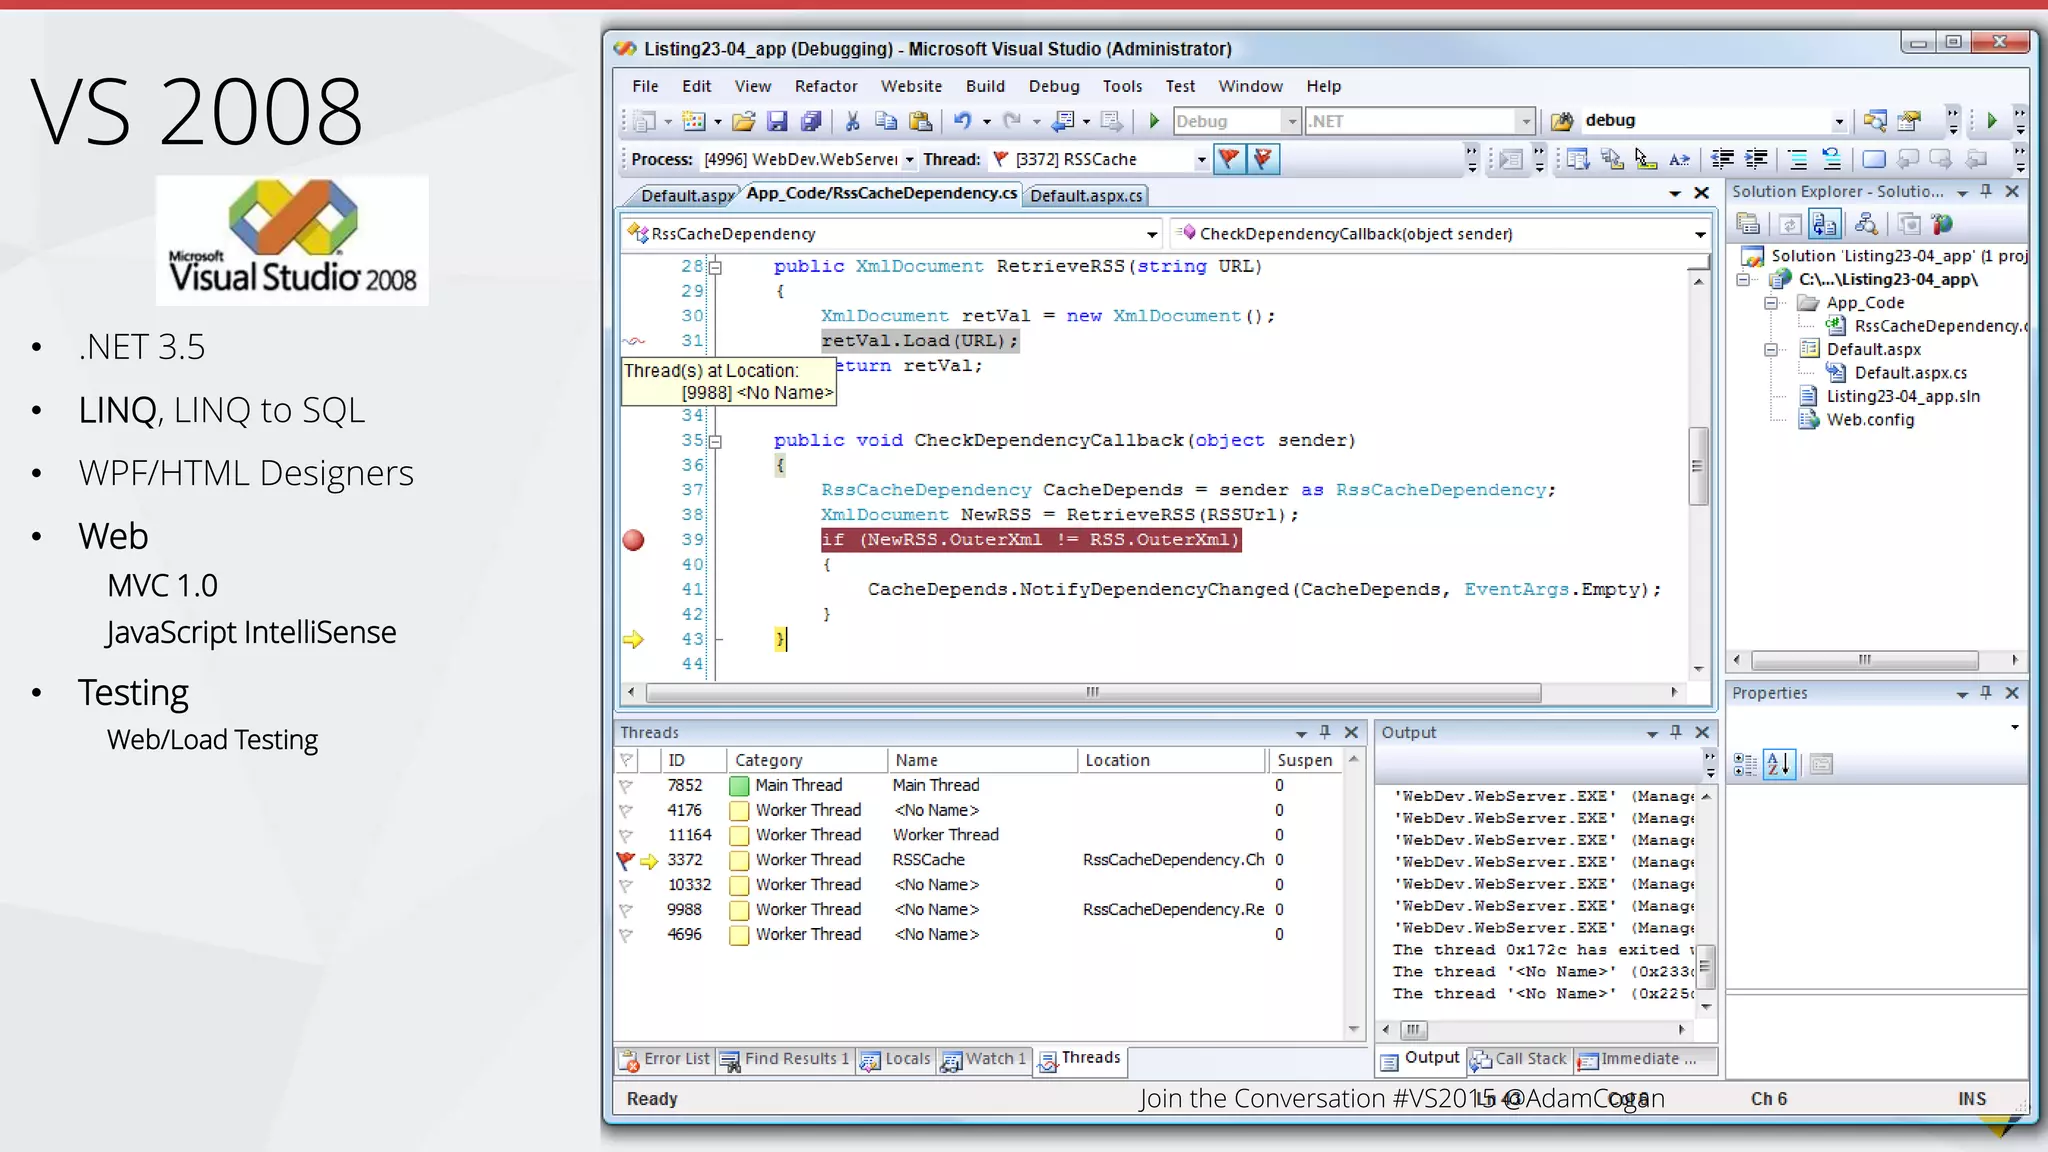
Task: Sort threads by Location column header
Action: (x=1171, y=761)
